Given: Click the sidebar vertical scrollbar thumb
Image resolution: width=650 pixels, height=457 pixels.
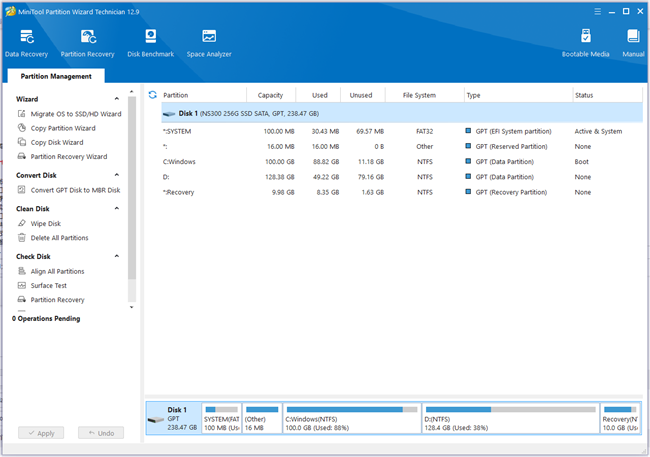Looking at the screenshot, I should [x=132, y=188].
